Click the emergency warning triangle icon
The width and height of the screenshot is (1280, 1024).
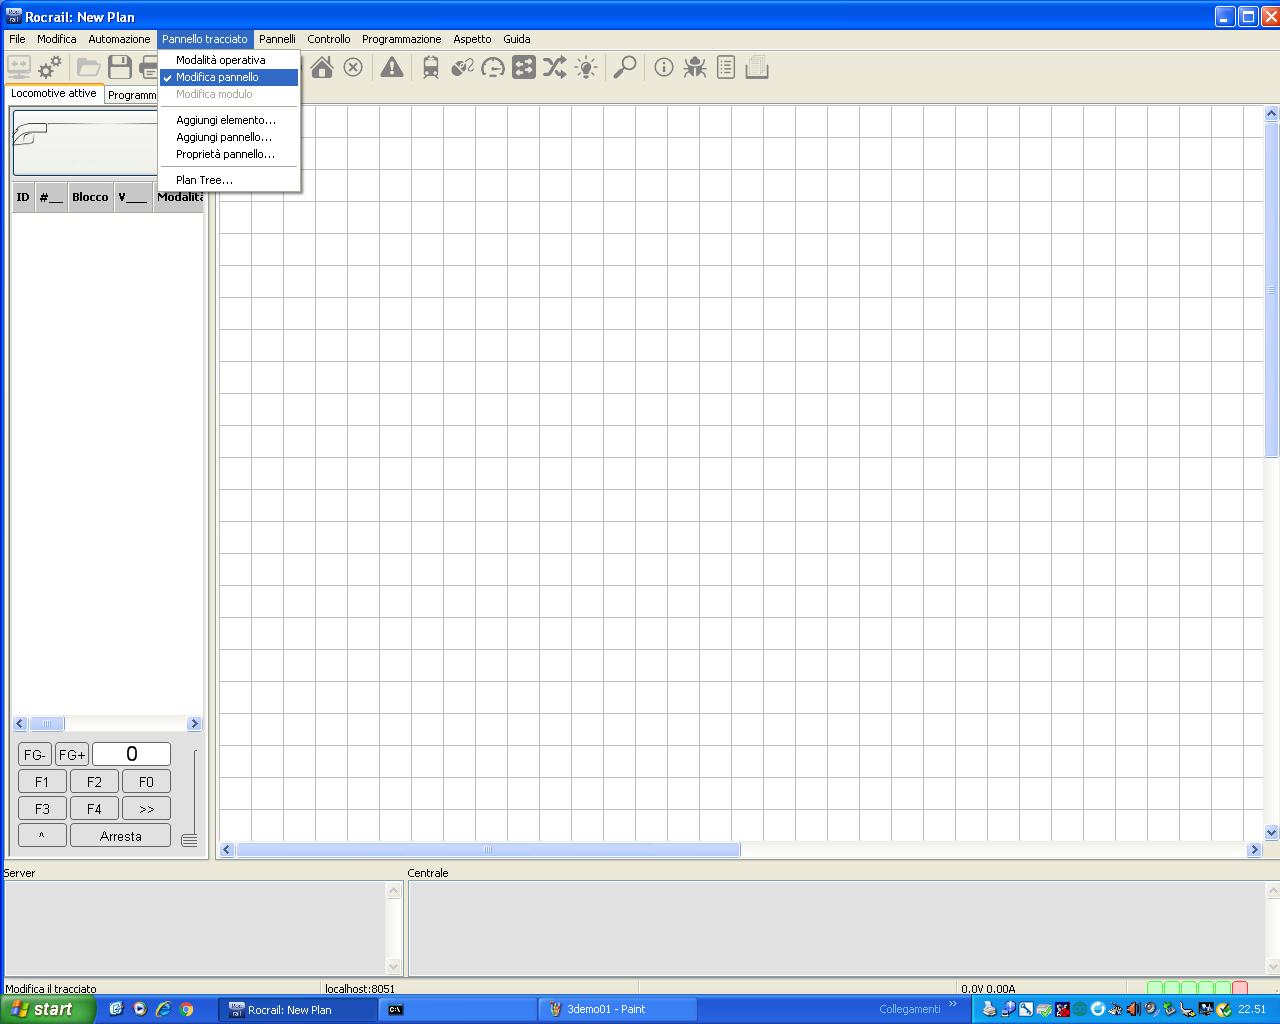coord(392,67)
